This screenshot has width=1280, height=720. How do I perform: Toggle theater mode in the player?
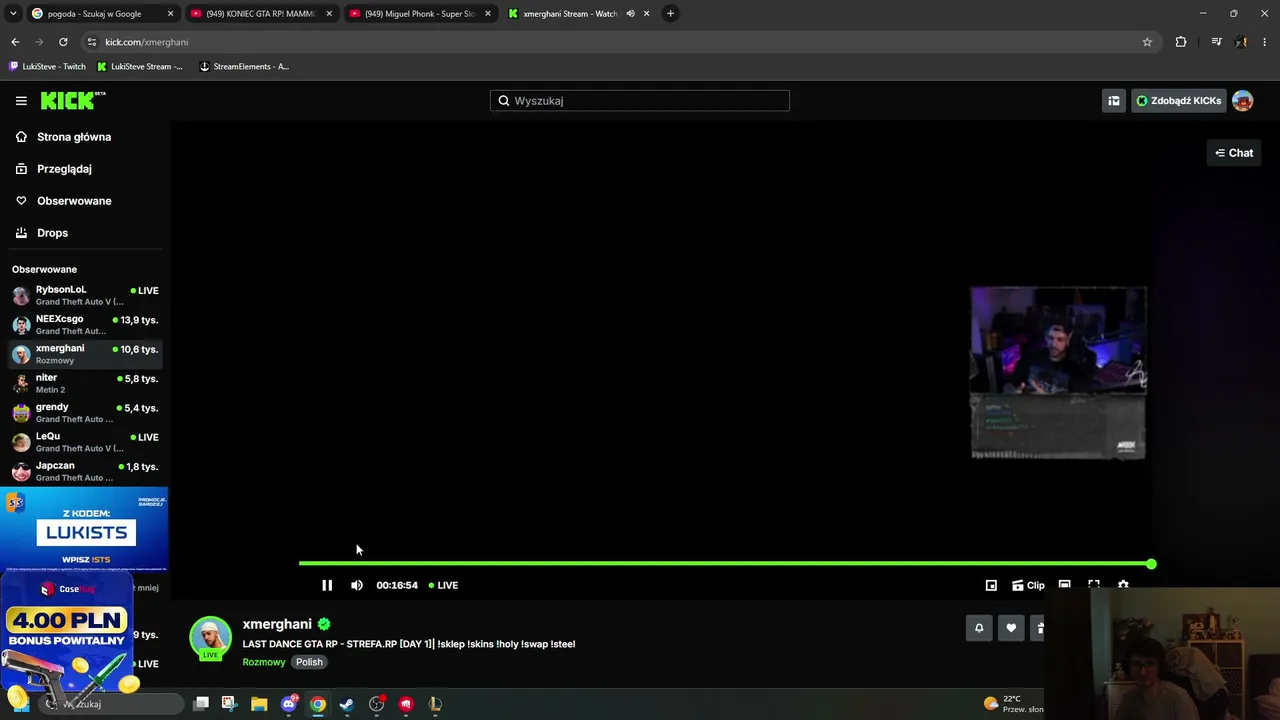[1065, 585]
